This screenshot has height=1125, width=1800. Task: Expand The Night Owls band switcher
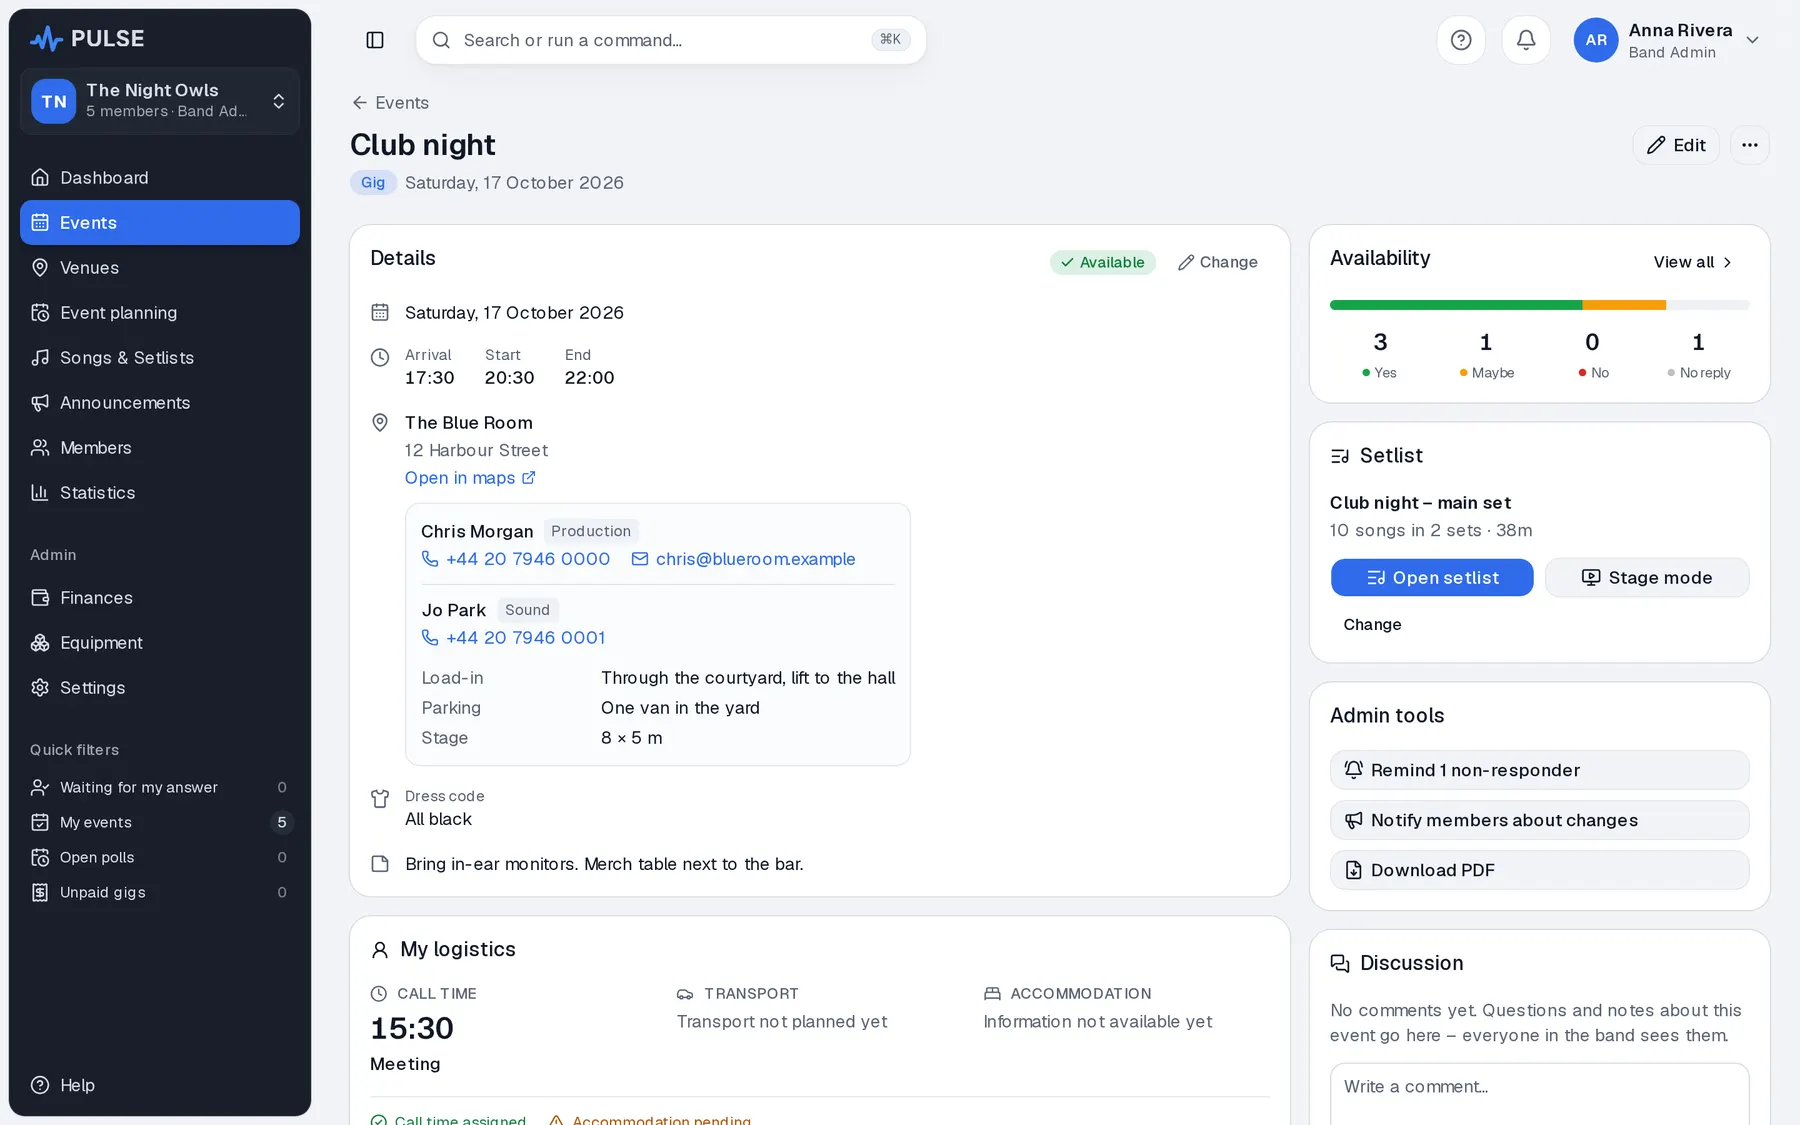click(160, 101)
